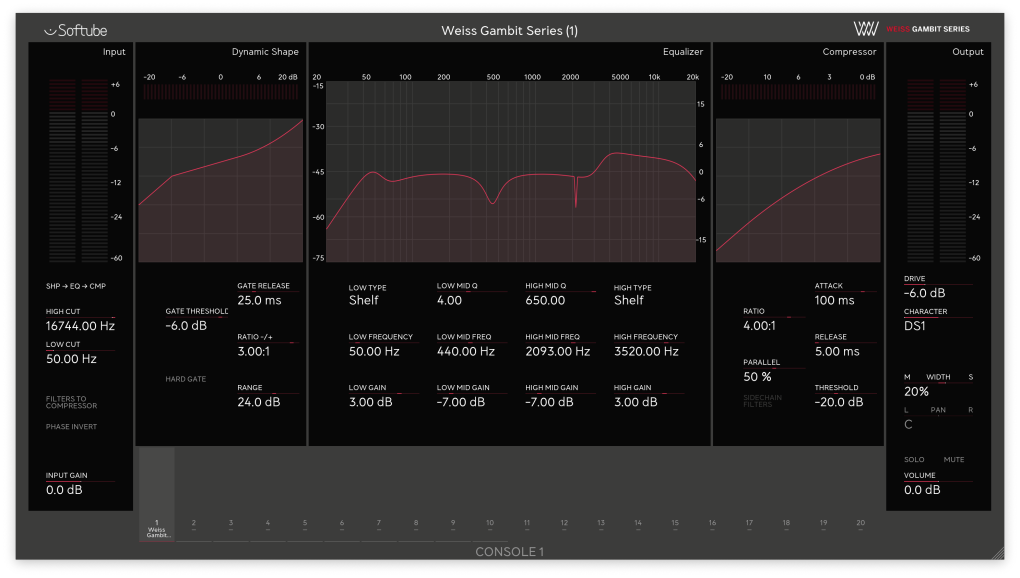The height and width of the screenshot is (578, 1020).
Task: Click the Weiss Gambit Series logo
Action: coord(911,29)
